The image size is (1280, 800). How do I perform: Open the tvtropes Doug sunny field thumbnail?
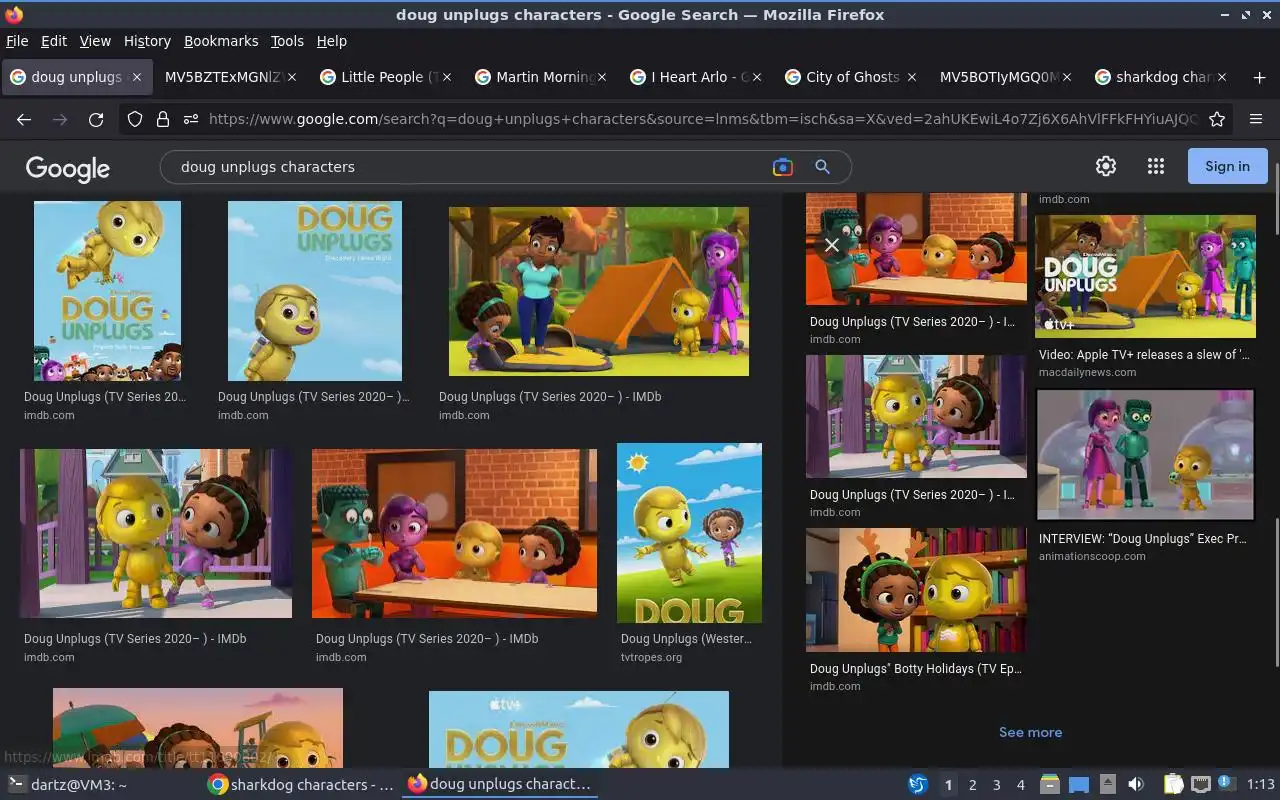click(x=689, y=533)
